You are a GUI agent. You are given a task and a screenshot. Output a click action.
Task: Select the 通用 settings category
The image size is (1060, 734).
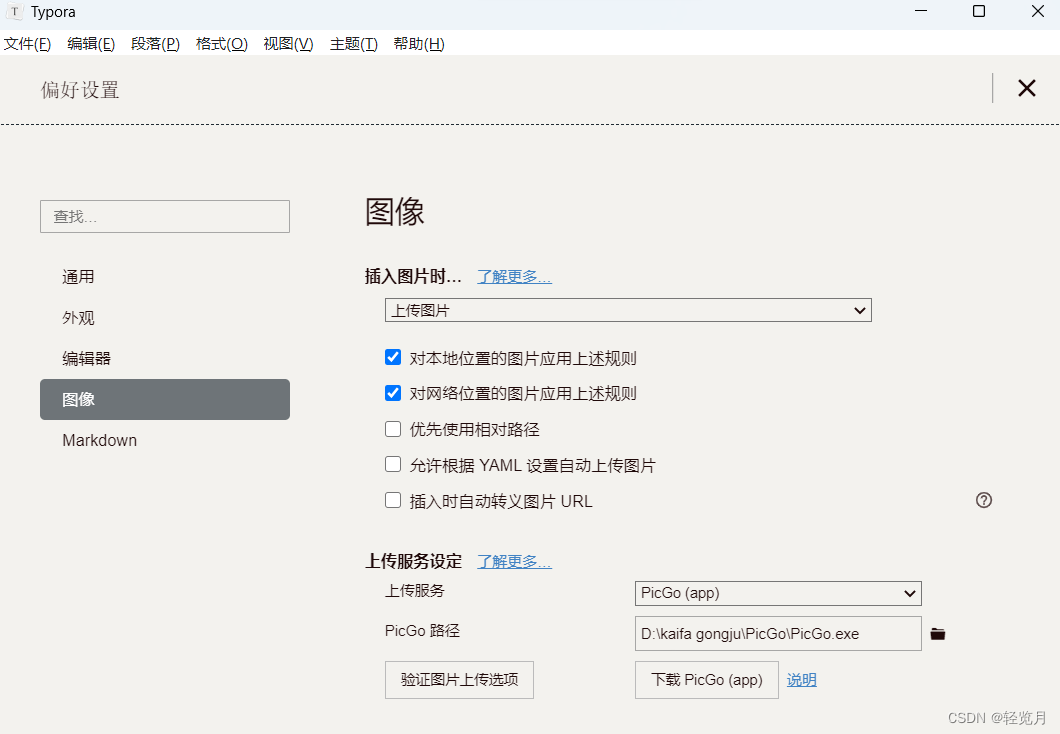point(165,277)
